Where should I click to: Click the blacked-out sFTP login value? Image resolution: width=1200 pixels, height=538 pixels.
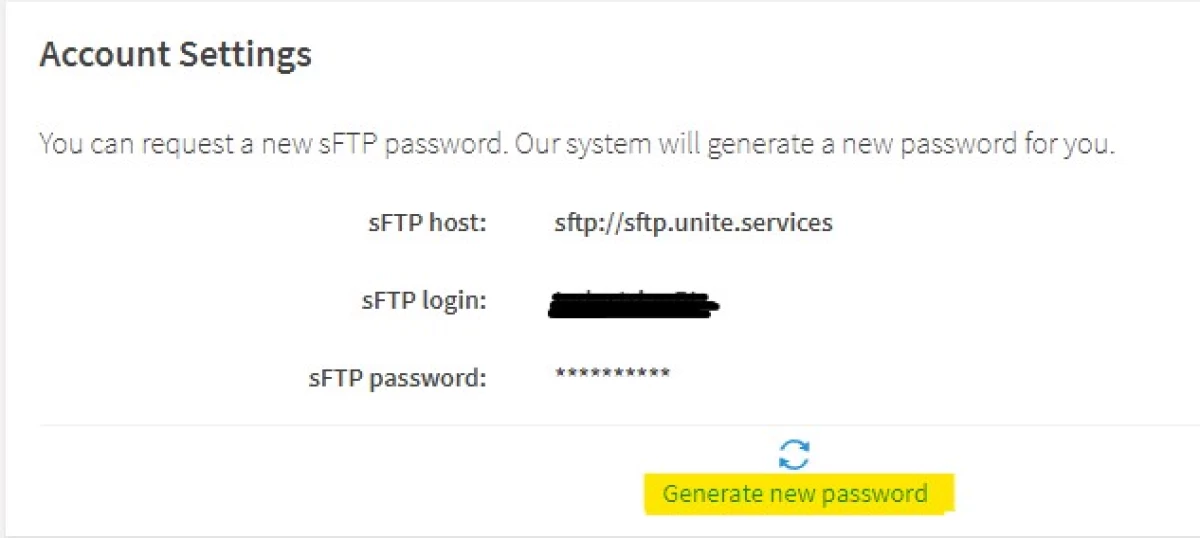coord(637,300)
